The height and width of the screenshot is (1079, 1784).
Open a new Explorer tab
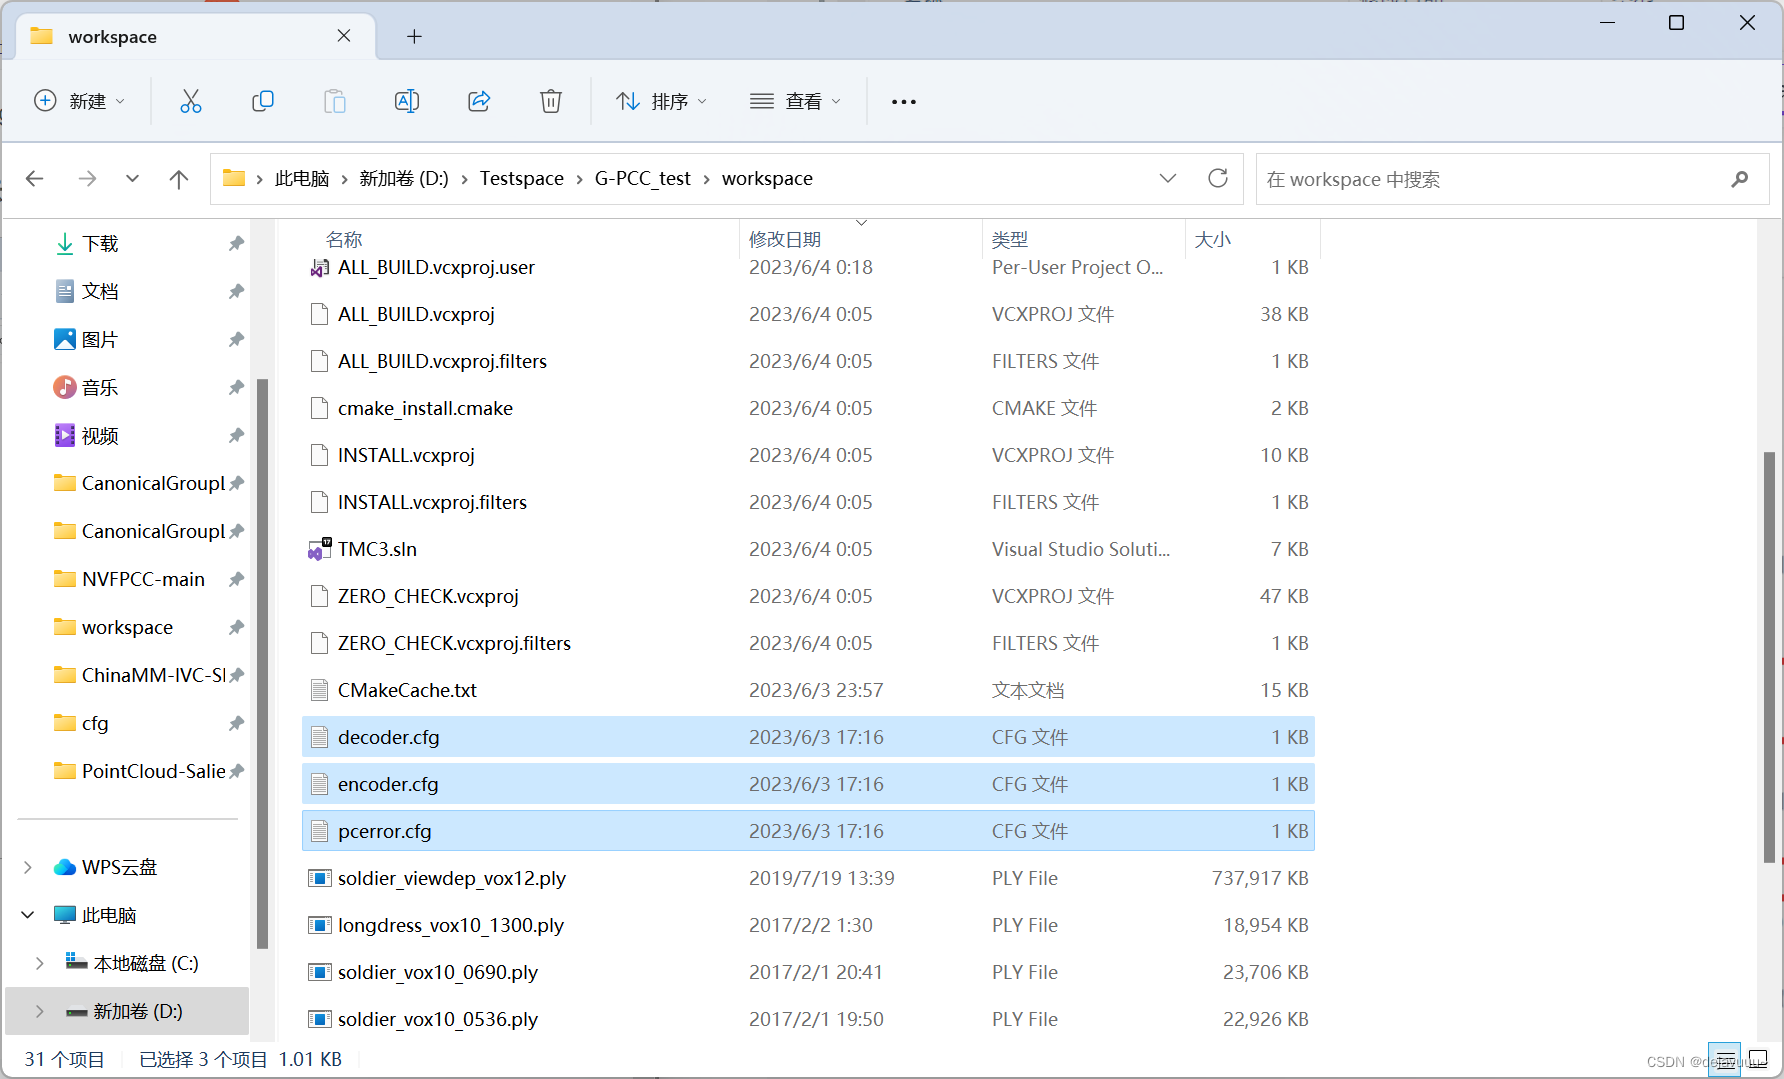(x=414, y=36)
